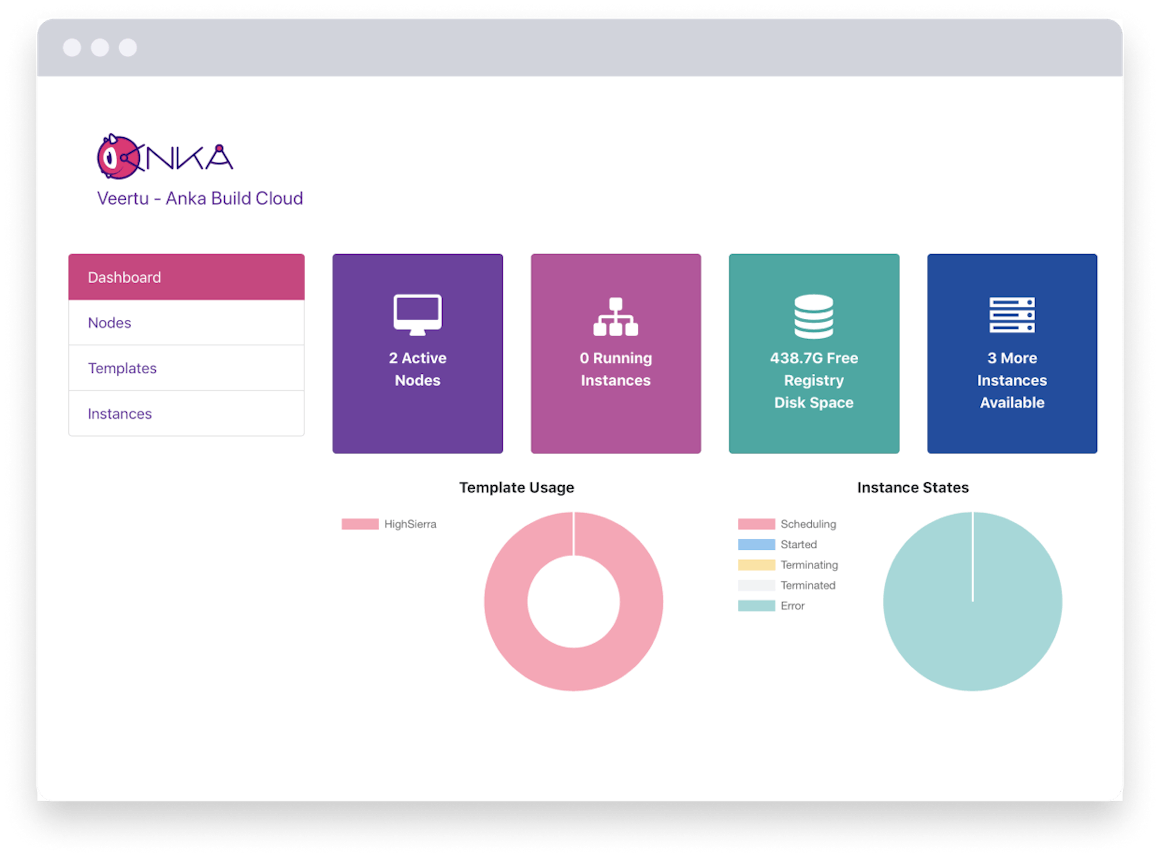Click the database icon in Registry Disk Space card

814,316
